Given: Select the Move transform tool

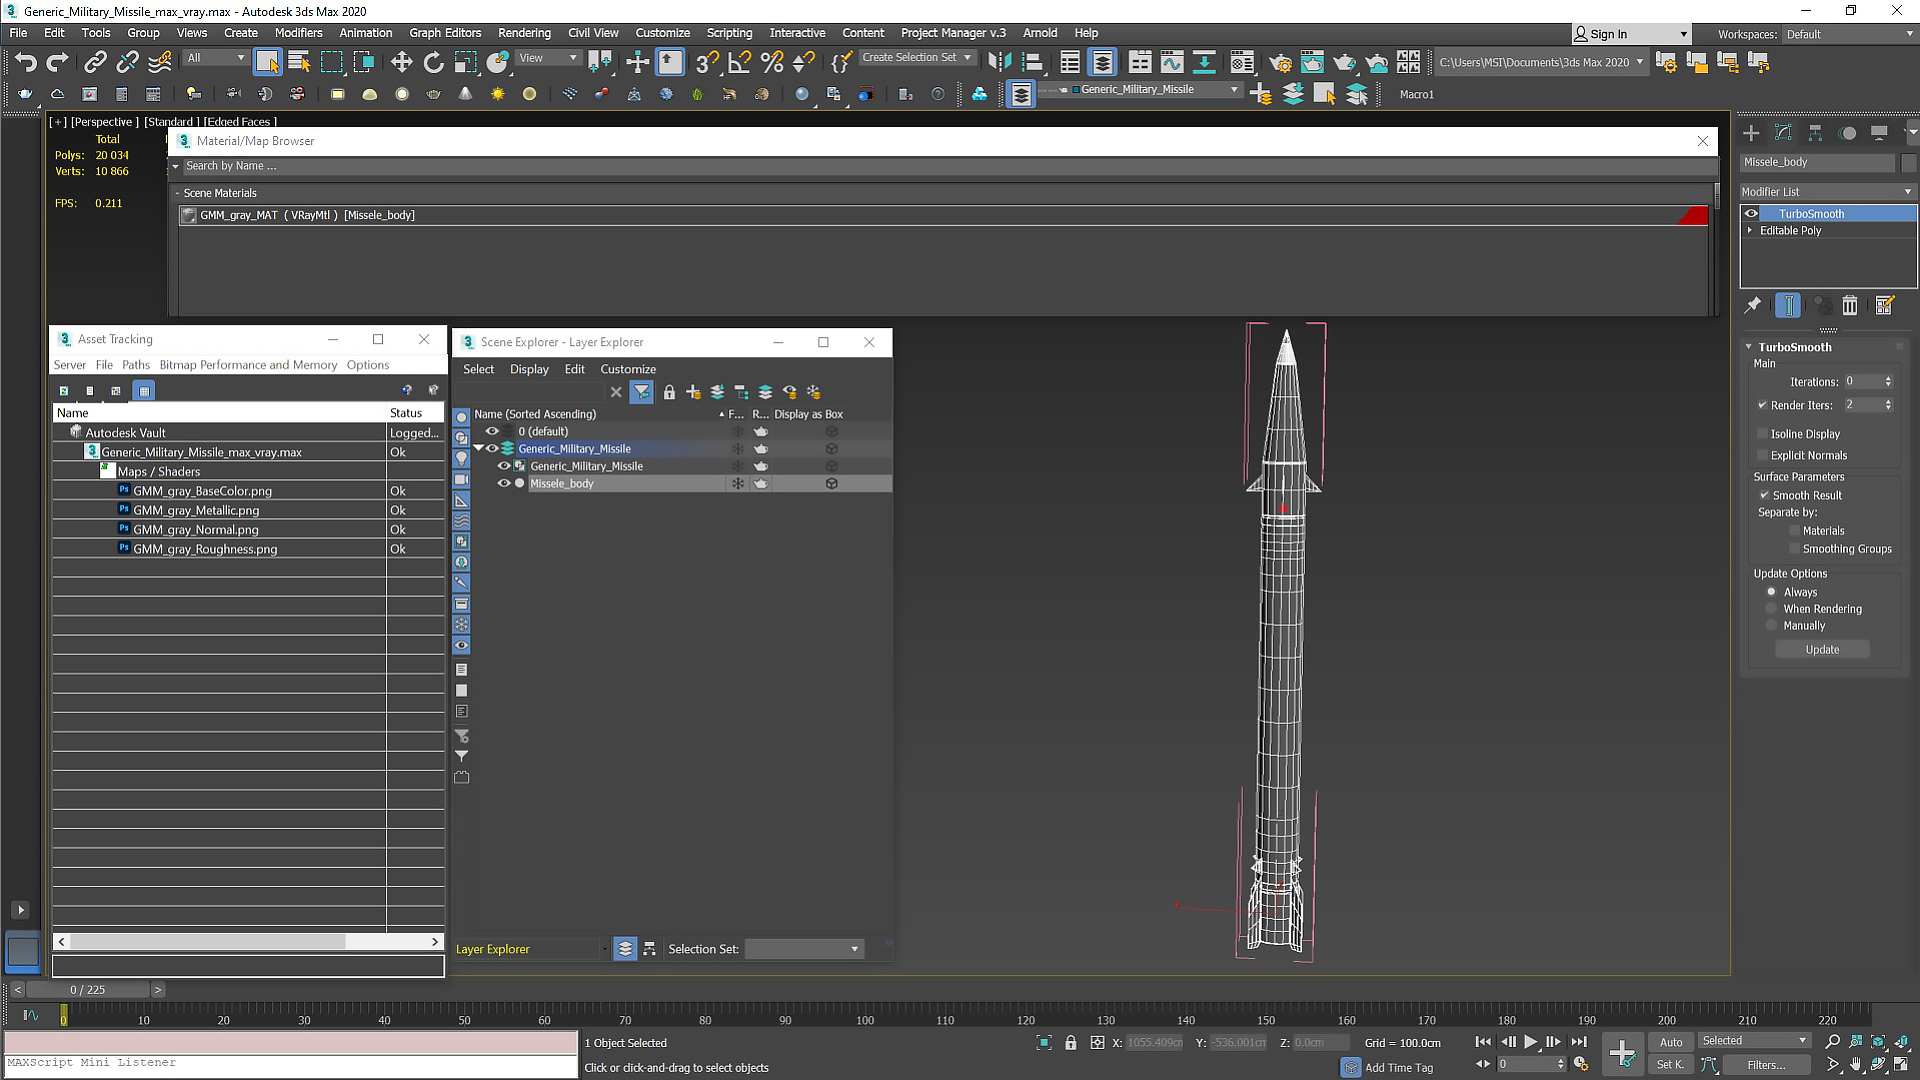Looking at the screenshot, I should (x=401, y=62).
